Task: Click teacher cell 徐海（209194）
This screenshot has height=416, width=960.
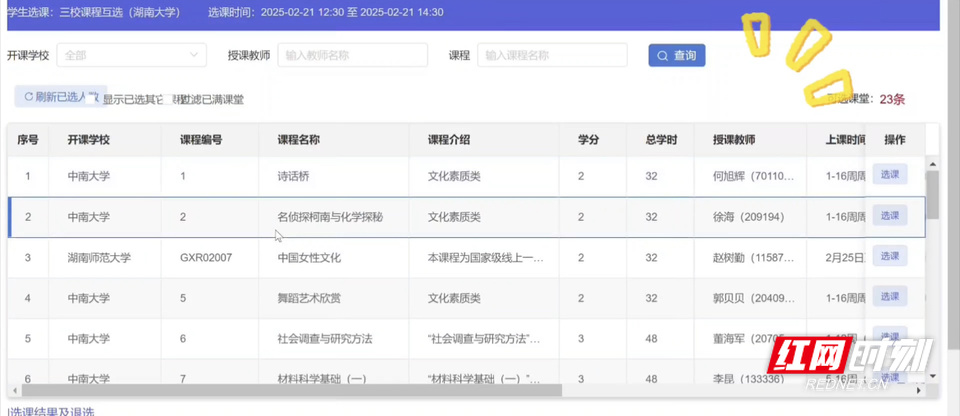Action: (x=748, y=217)
